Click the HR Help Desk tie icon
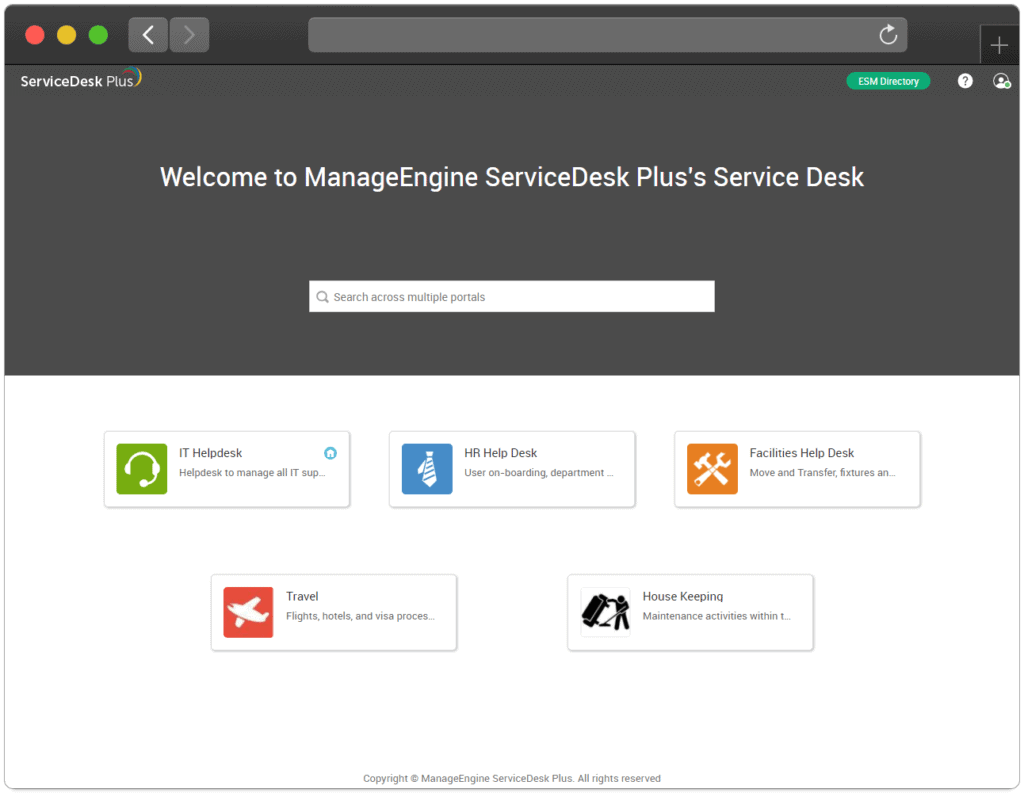The width and height of the screenshot is (1024, 793). click(x=427, y=469)
